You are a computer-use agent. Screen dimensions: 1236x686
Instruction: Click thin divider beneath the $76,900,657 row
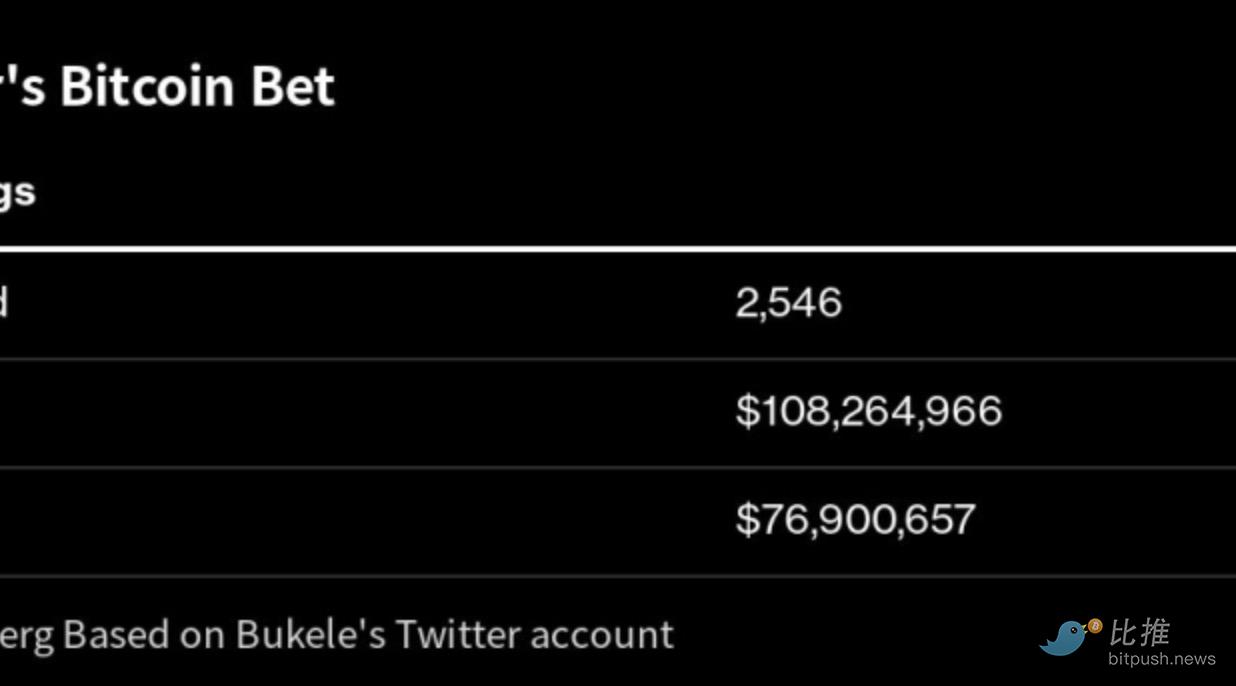[x=618, y=575]
